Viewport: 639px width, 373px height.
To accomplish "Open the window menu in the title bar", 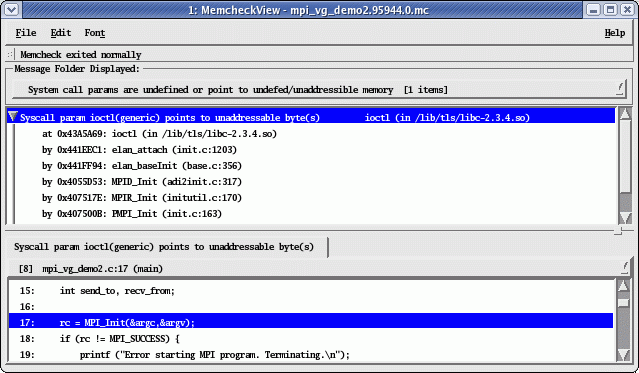I will tap(11, 9).
